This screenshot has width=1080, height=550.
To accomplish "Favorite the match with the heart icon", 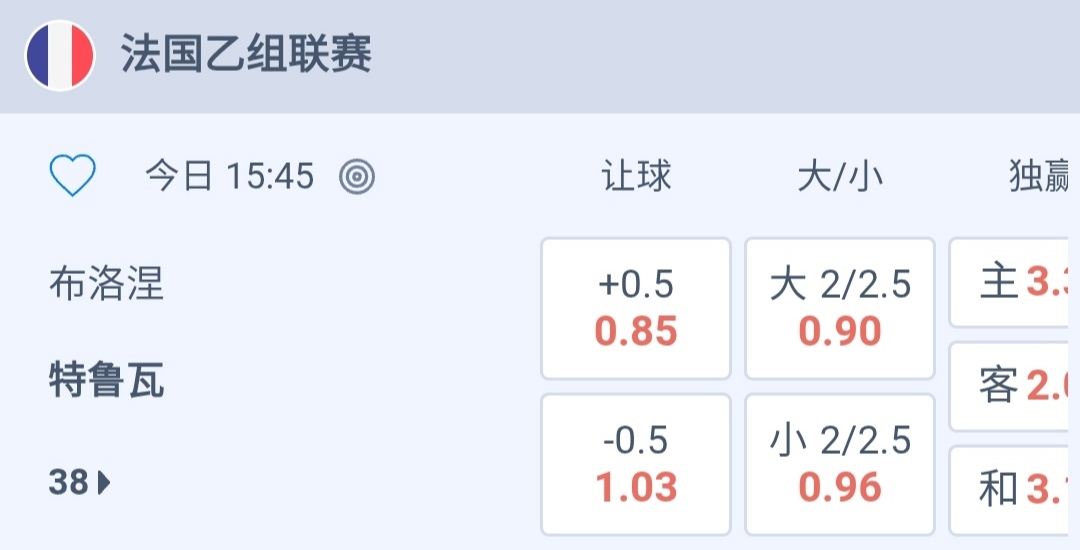I will point(73,177).
